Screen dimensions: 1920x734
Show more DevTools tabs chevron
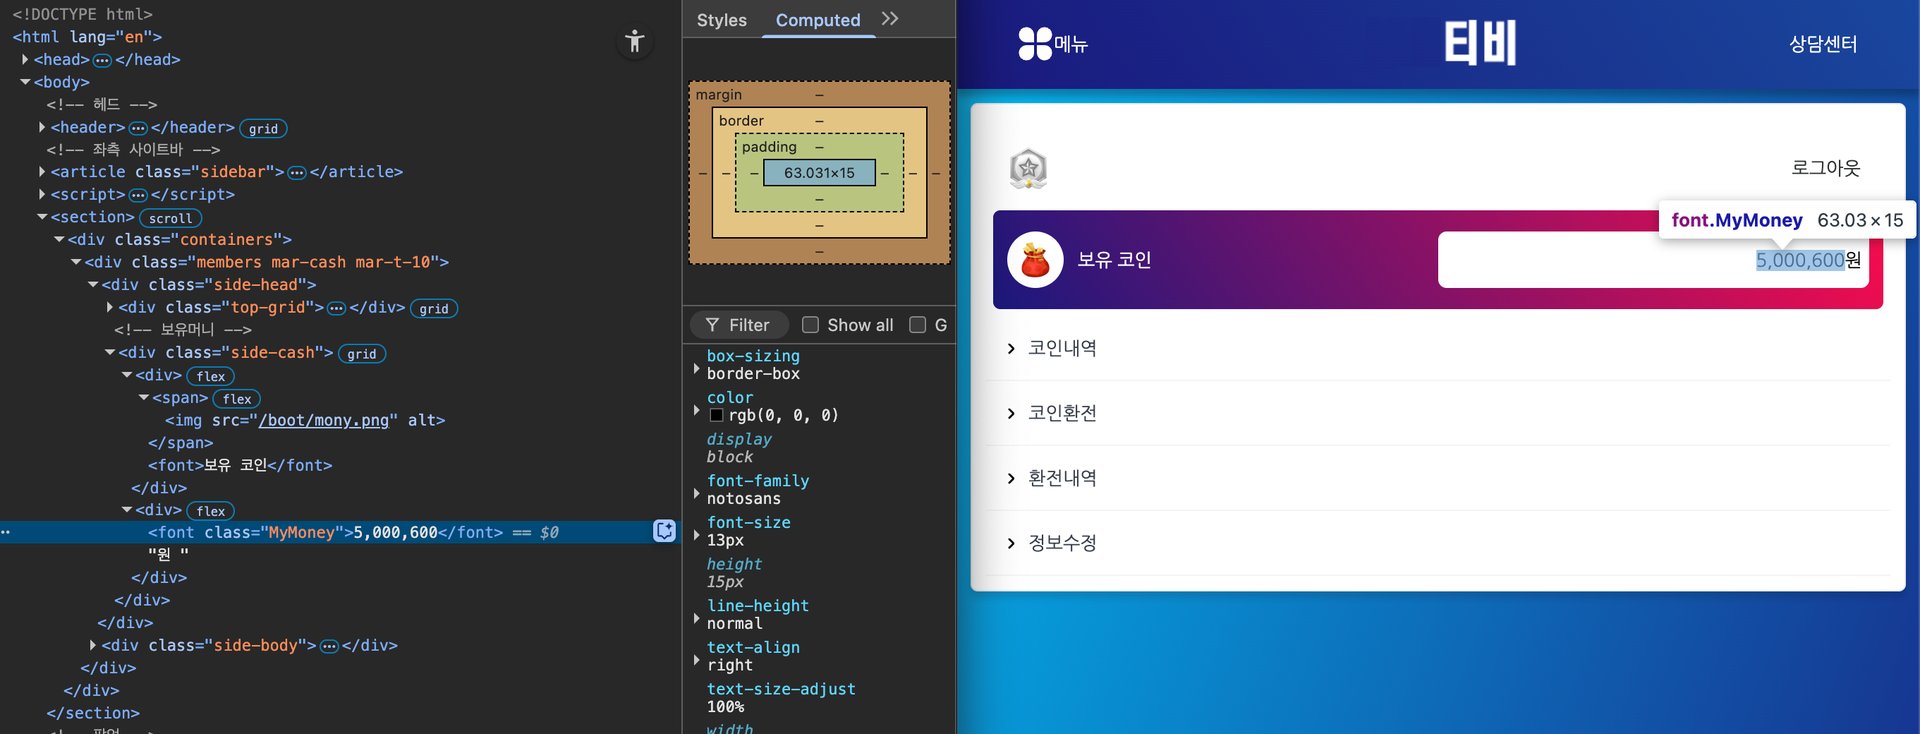click(x=890, y=19)
